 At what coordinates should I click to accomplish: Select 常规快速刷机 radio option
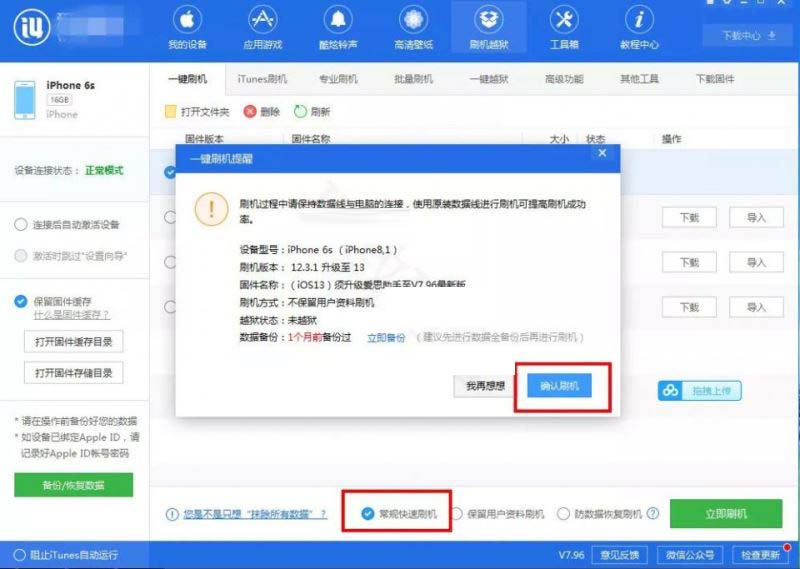[x=367, y=514]
